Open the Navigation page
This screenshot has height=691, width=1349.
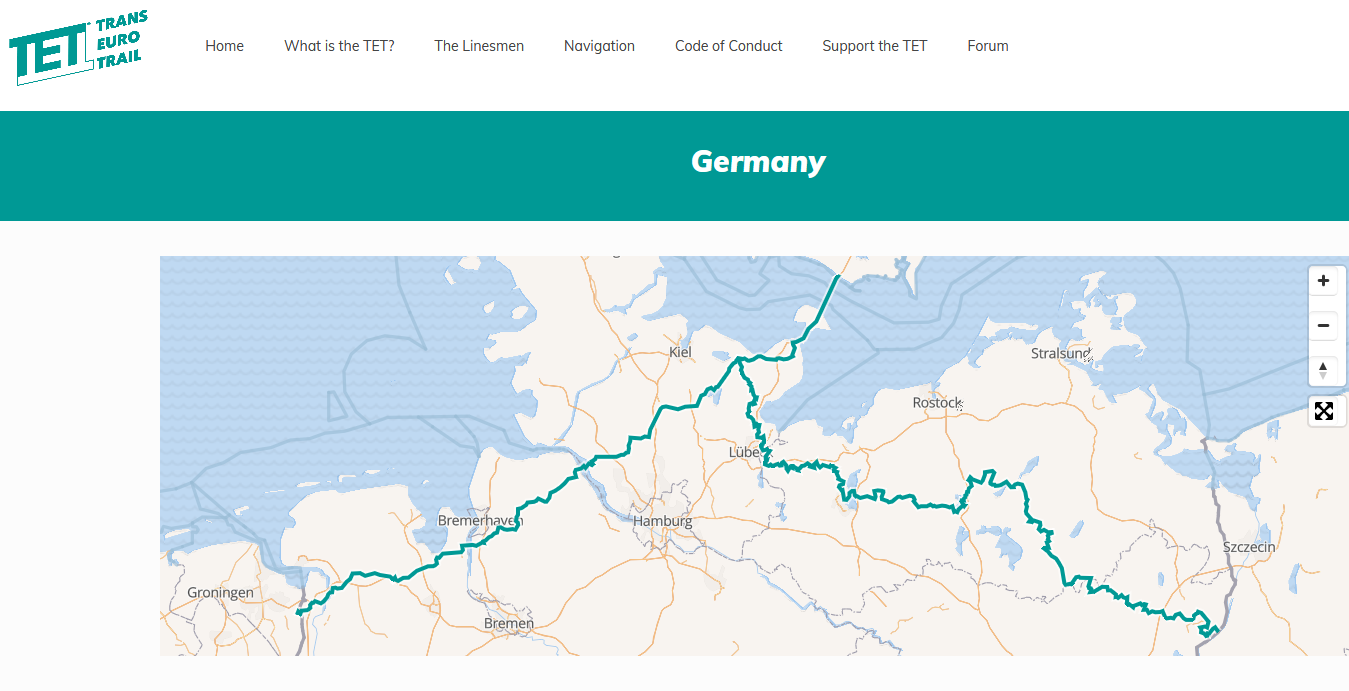[599, 46]
